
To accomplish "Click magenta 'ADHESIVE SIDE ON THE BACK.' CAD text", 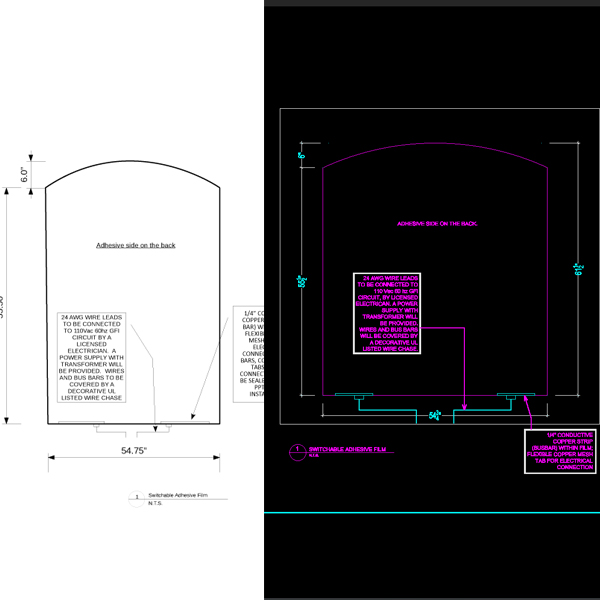I will pyautogui.click(x=437, y=224).
